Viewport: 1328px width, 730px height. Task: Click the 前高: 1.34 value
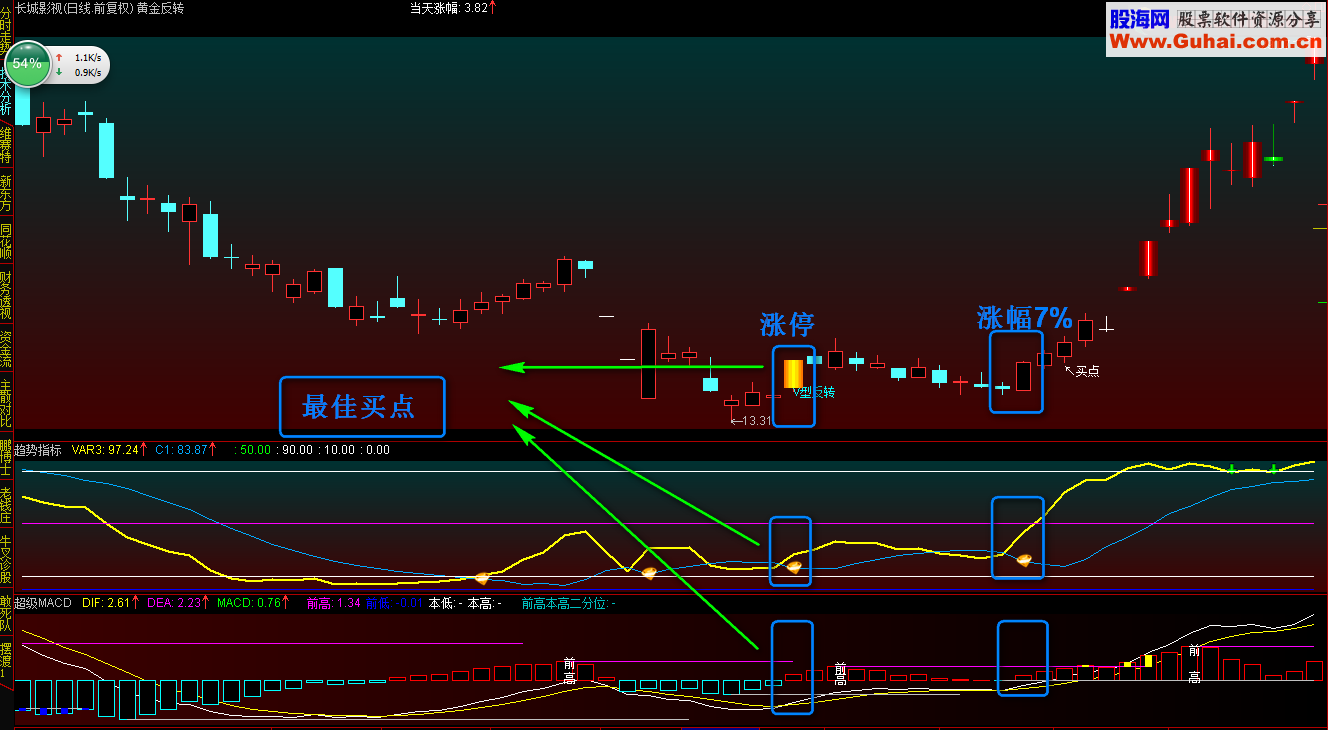point(333,603)
